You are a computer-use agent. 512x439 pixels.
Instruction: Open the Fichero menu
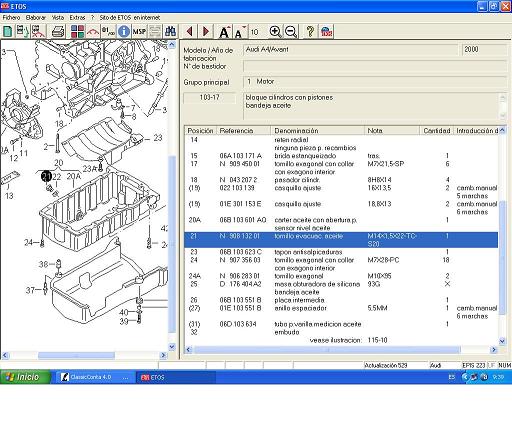[12, 17]
